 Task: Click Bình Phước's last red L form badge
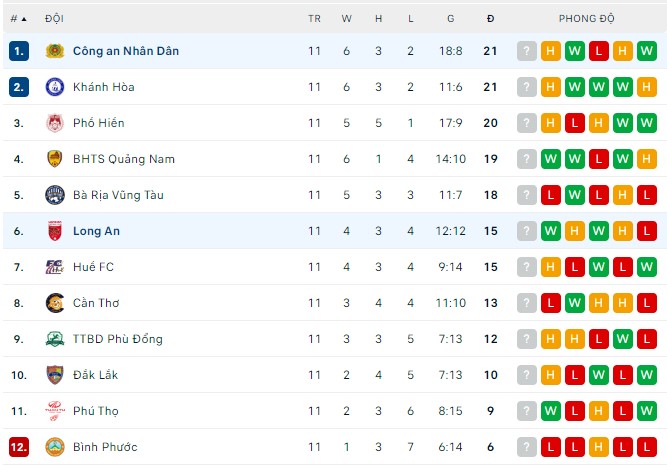coord(646,447)
